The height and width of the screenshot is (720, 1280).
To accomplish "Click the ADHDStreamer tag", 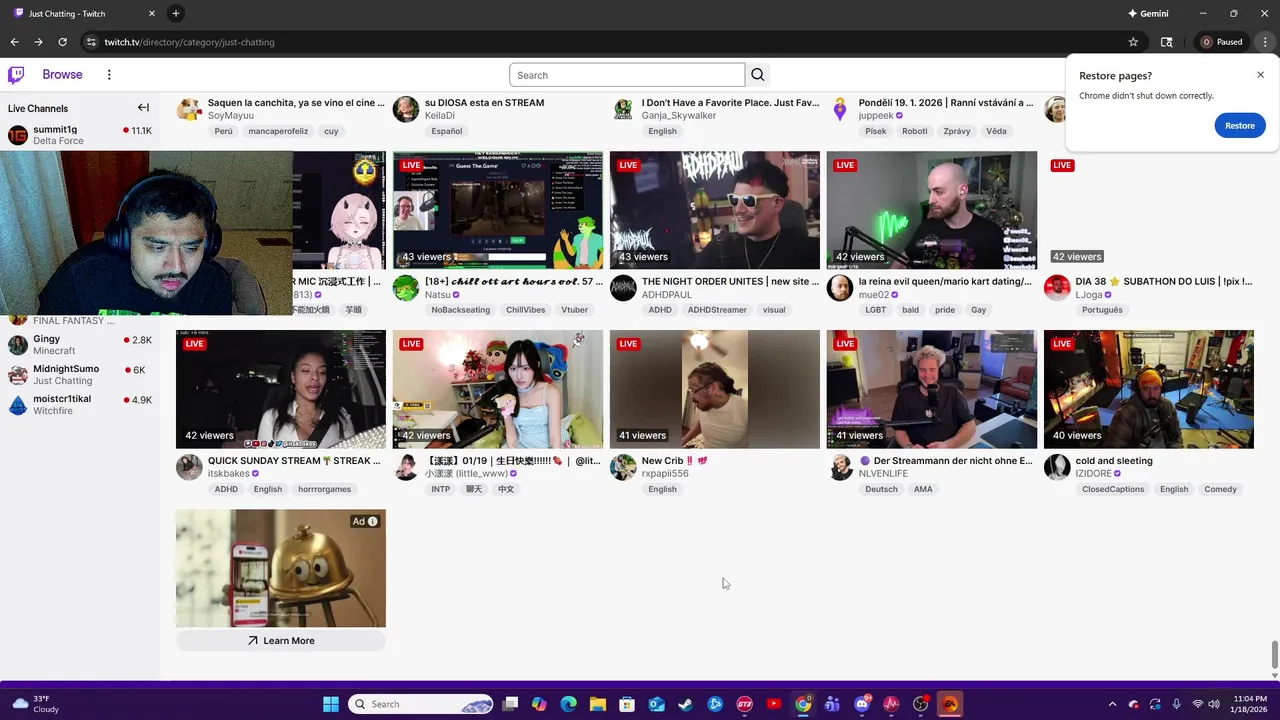I will click(x=717, y=311).
